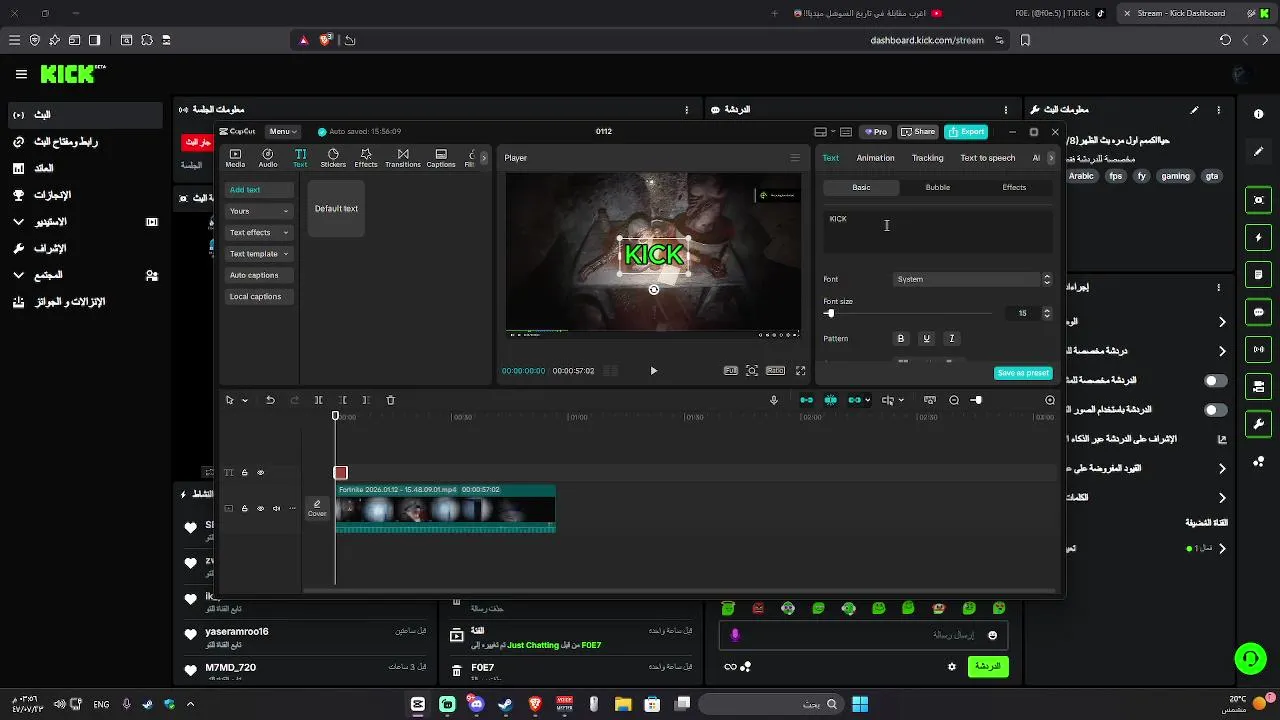Switch to the Tracking tab
Viewport: 1280px width, 720px height.
[927, 158]
